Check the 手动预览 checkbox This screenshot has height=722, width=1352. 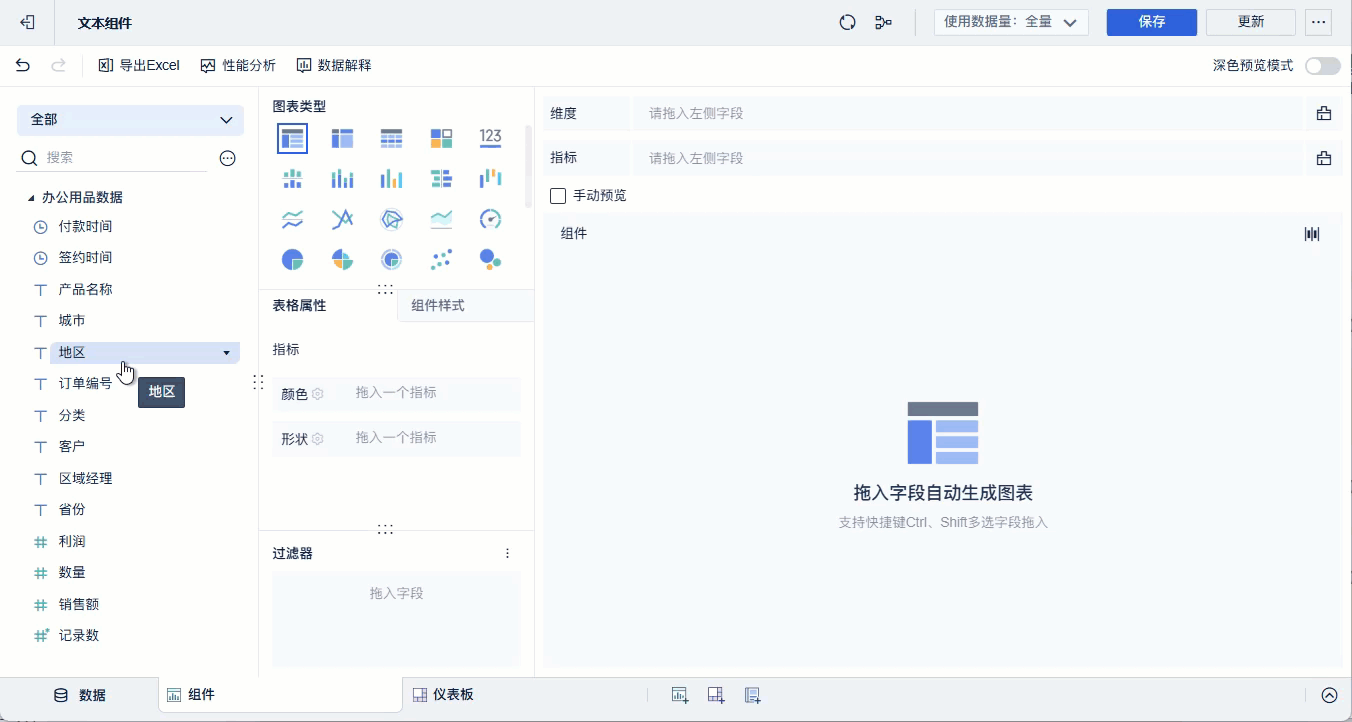[x=558, y=196]
